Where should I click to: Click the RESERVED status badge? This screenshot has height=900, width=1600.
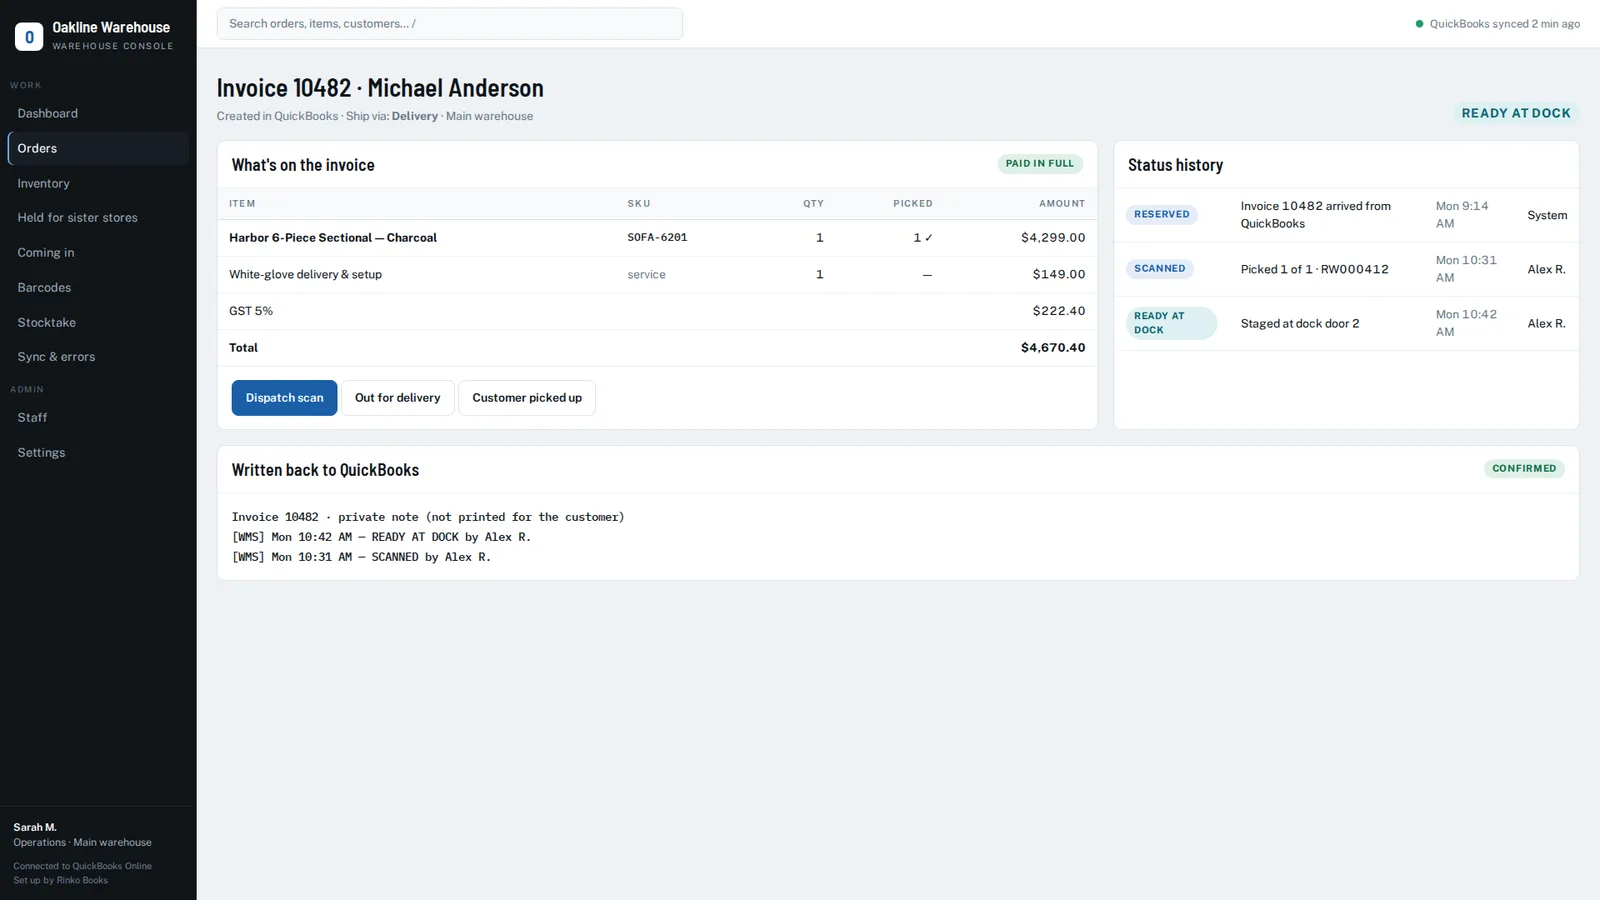1162,214
